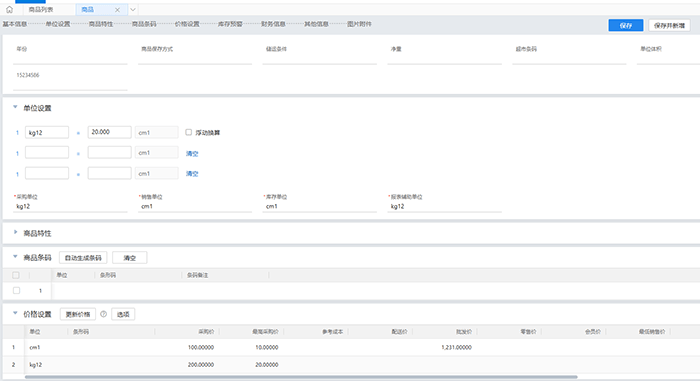The width and height of the screenshot is (700, 381).
Task: Jump to 单位设置 in the step navigation
Action: 58,24
